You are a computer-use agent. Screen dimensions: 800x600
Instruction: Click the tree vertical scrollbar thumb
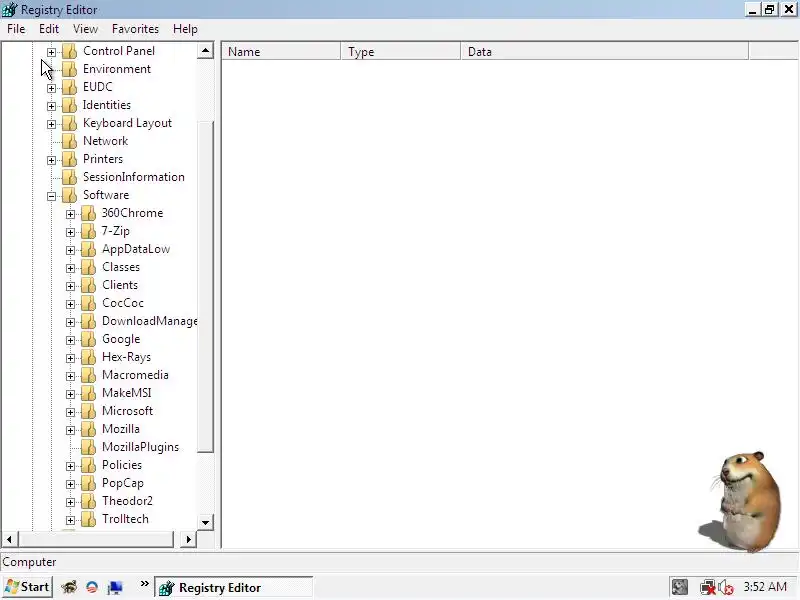click(x=205, y=287)
